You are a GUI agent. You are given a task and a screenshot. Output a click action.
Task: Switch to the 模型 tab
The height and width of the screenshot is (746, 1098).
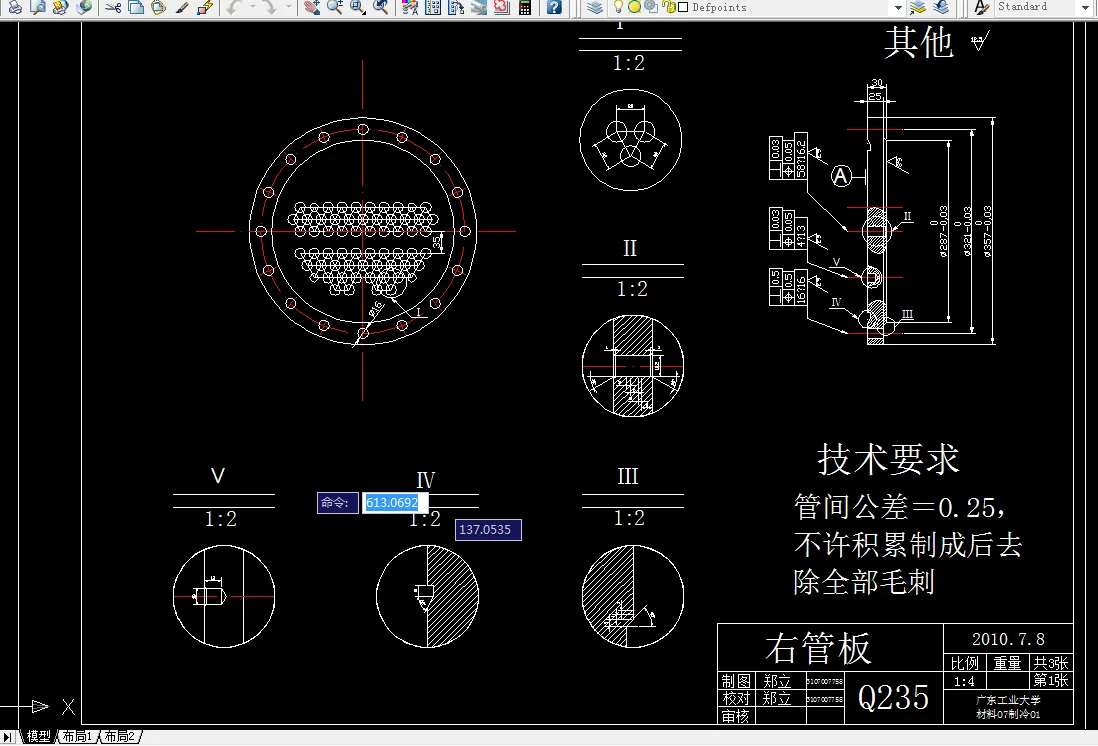tap(39, 736)
